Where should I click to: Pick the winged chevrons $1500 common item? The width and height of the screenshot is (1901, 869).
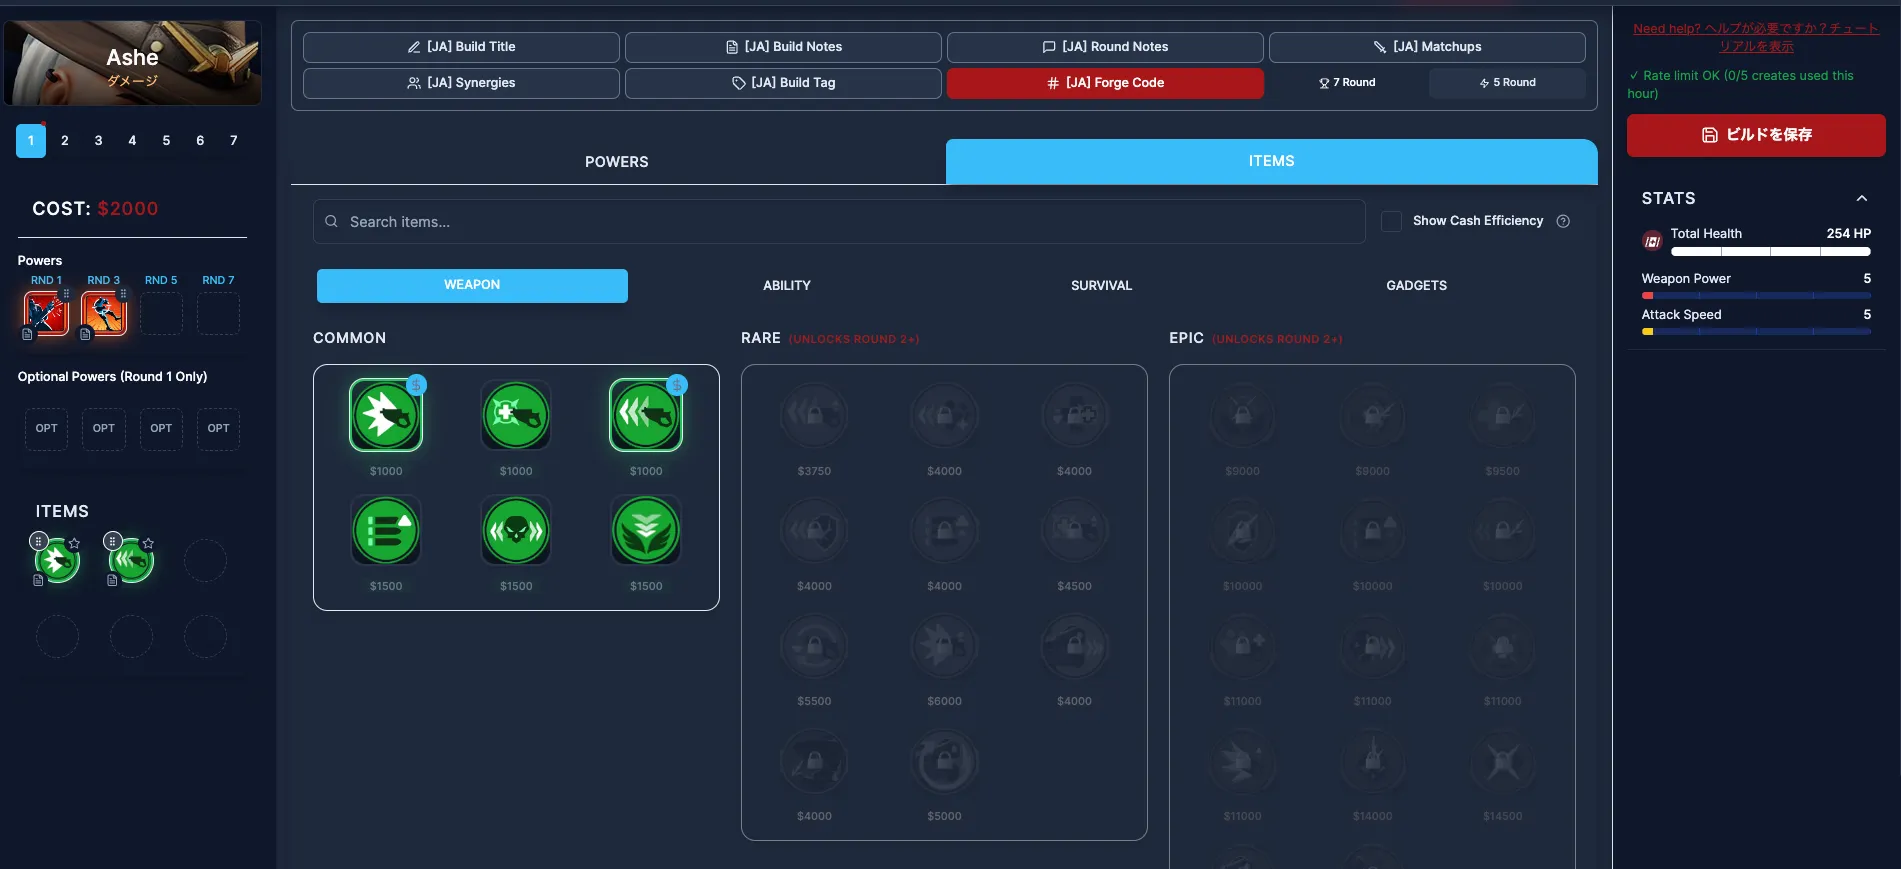coord(646,530)
